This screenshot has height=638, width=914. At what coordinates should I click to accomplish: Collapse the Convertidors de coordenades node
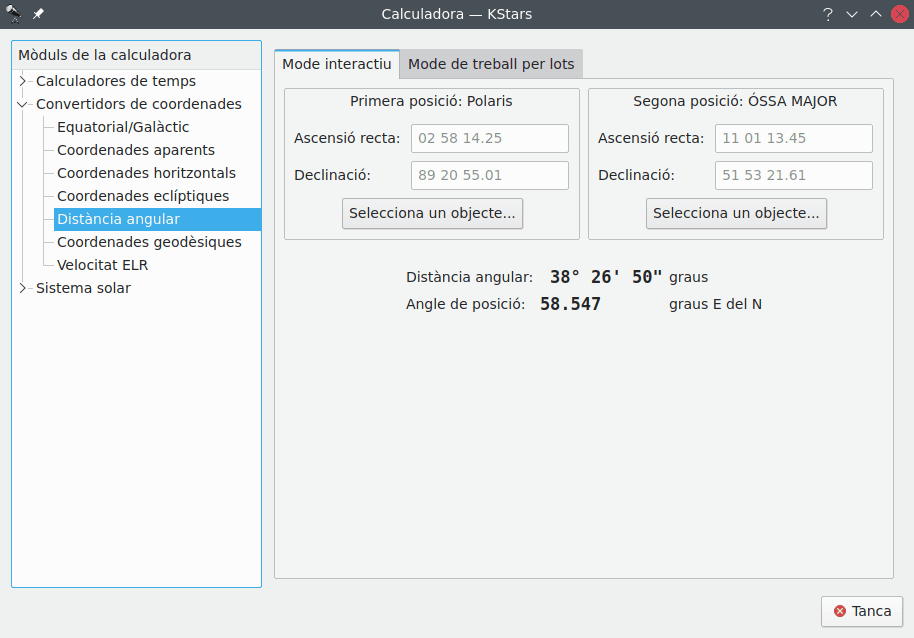click(23, 104)
